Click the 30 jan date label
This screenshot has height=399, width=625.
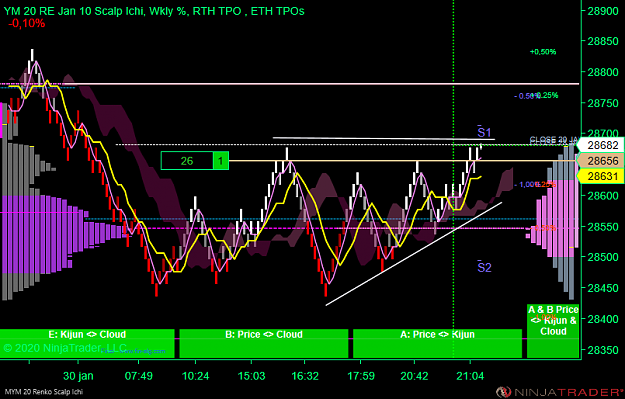[78, 376]
